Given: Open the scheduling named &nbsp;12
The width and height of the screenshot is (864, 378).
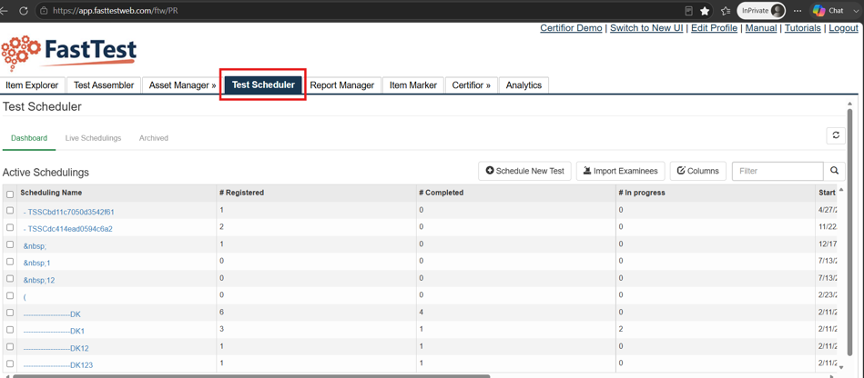Looking at the screenshot, I should [39, 280].
